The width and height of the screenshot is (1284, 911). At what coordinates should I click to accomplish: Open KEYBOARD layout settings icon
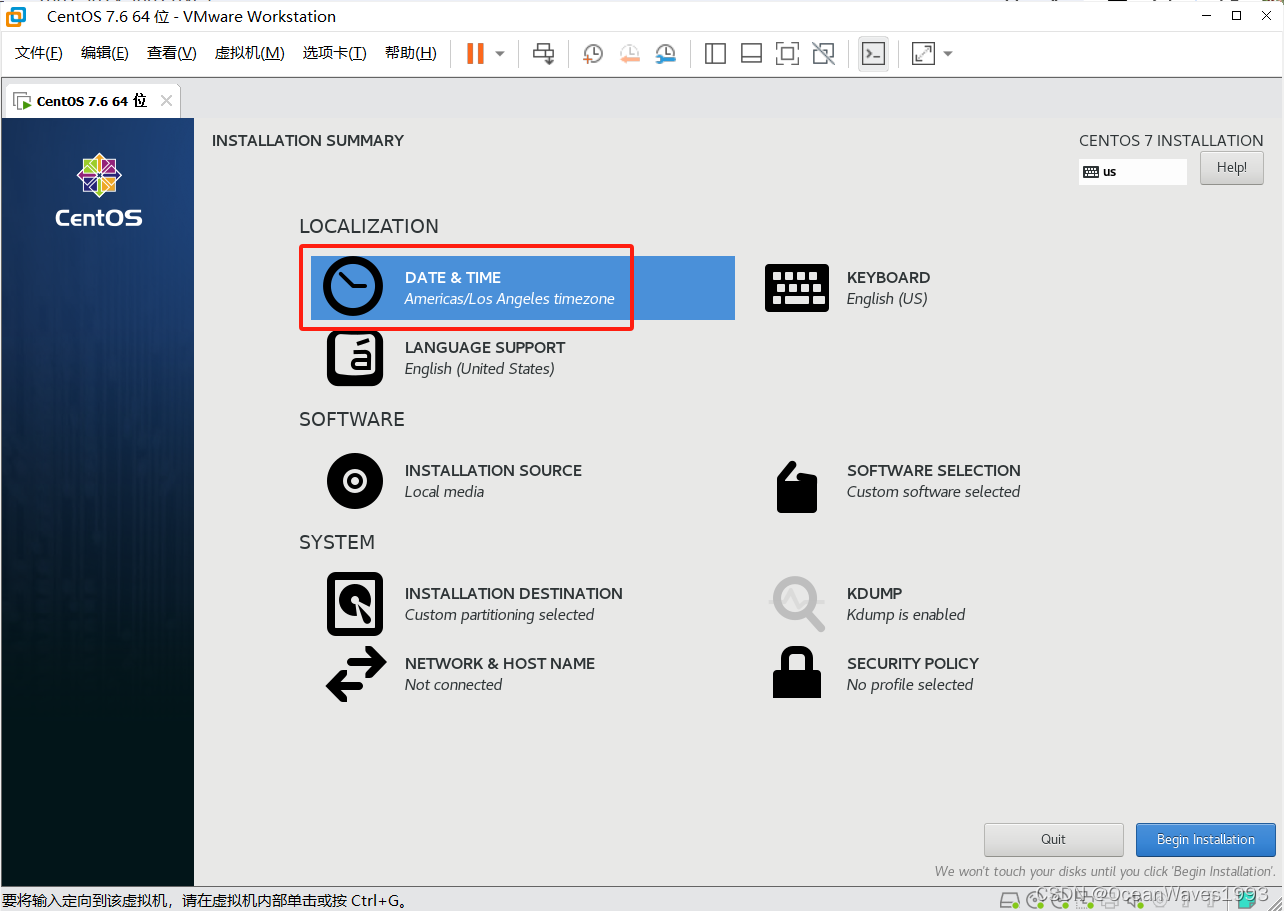click(x=796, y=288)
